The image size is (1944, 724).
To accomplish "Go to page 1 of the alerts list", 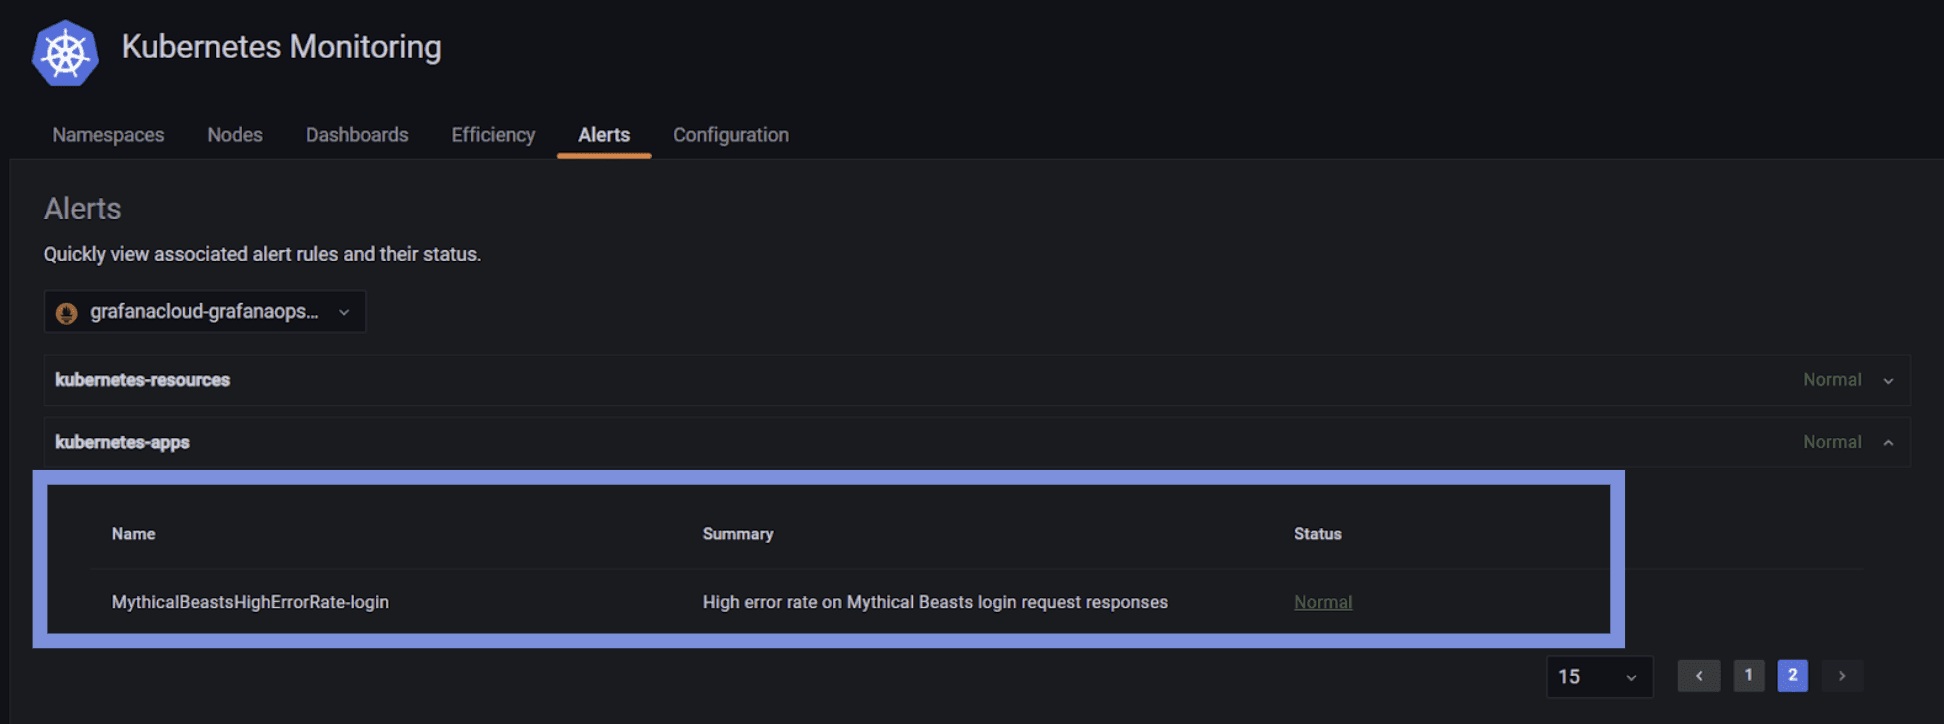I will pyautogui.click(x=1748, y=676).
